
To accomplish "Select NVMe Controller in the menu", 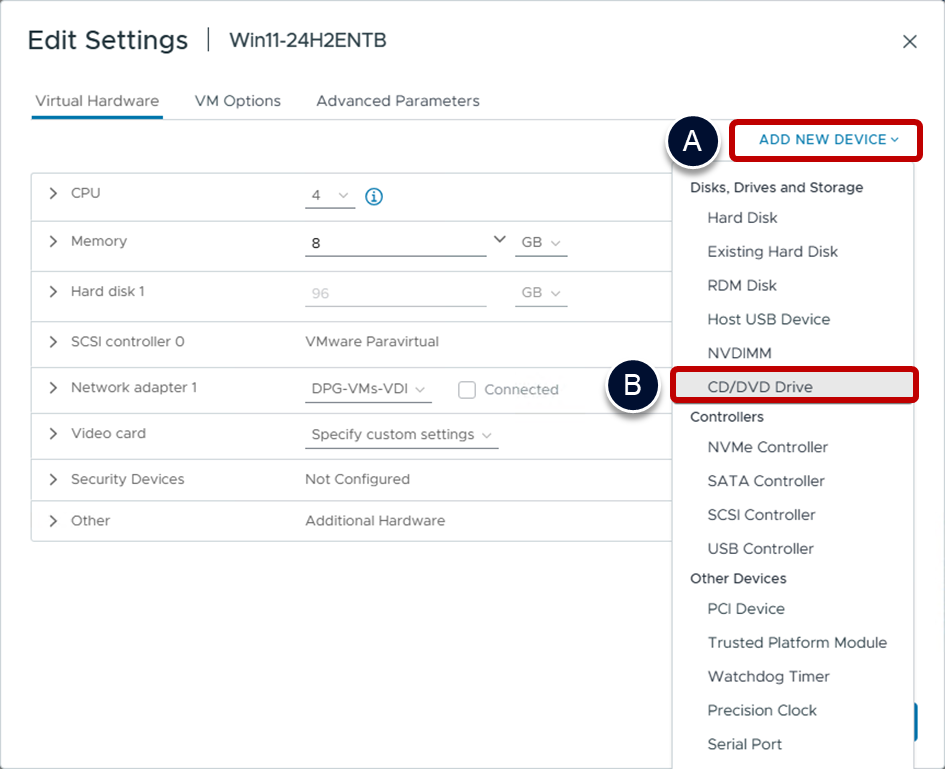I will 767,447.
